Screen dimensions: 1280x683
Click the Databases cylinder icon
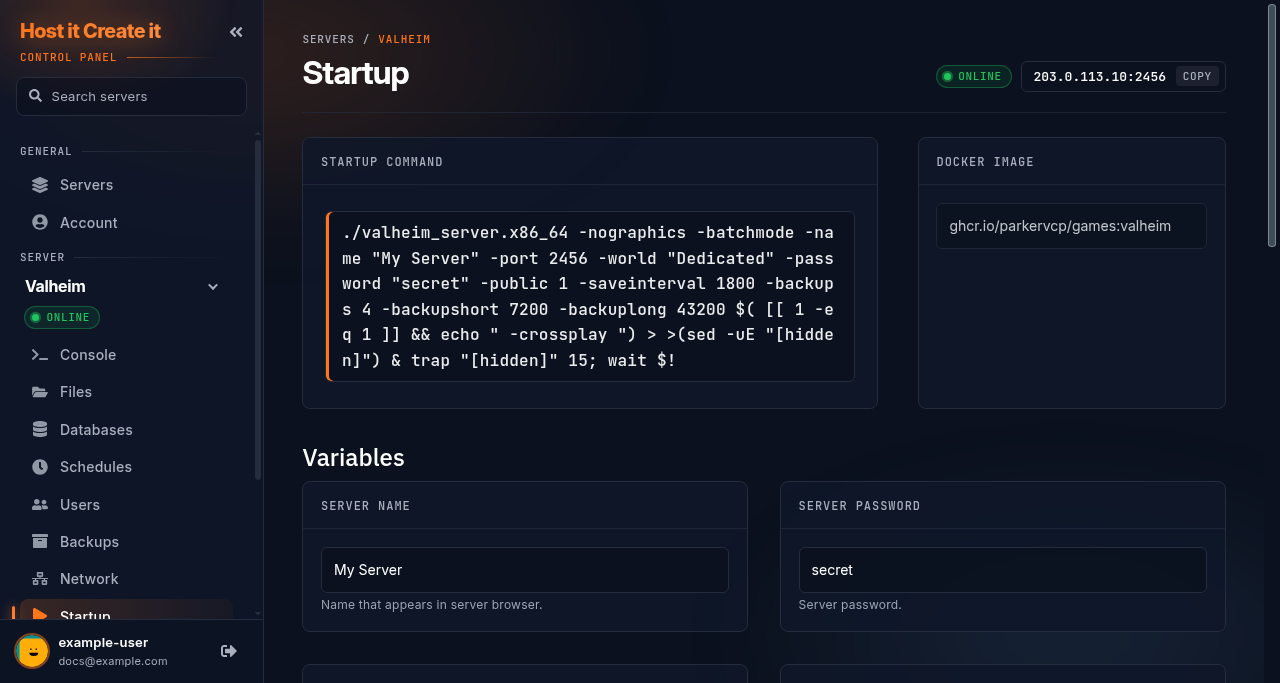pos(40,430)
